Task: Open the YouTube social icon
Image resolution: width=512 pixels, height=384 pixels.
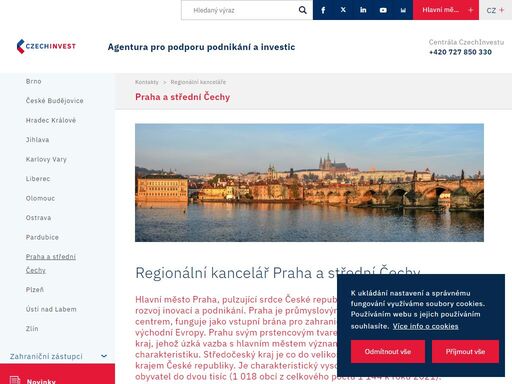Action: pos(383,10)
